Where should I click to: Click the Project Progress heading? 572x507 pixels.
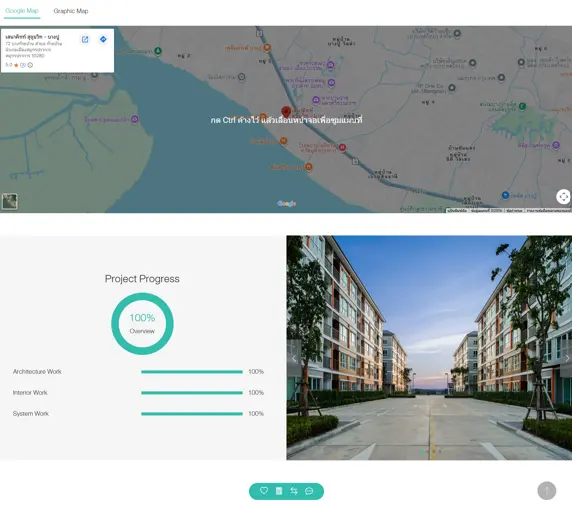(x=142, y=279)
